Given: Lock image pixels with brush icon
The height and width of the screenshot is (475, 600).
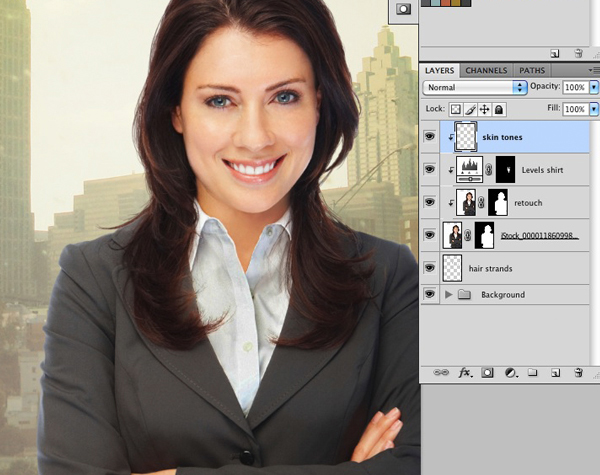Looking at the screenshot, I should (x=470, y=108).
